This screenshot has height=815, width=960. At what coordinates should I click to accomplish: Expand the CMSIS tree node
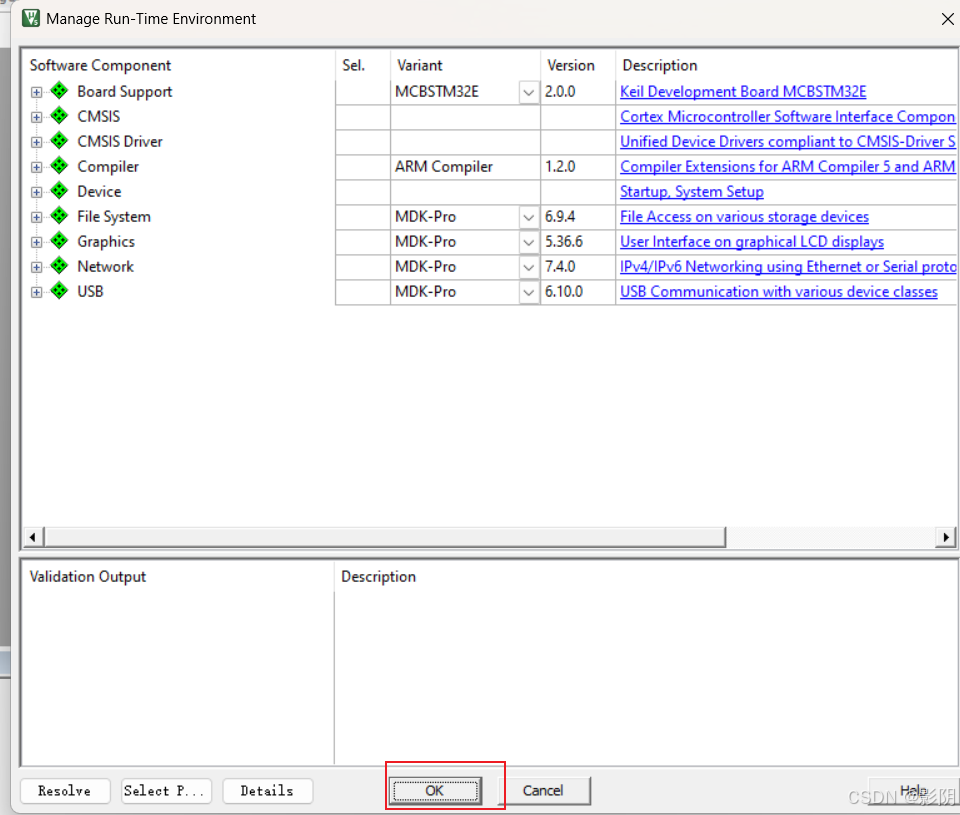coord(37,117)
